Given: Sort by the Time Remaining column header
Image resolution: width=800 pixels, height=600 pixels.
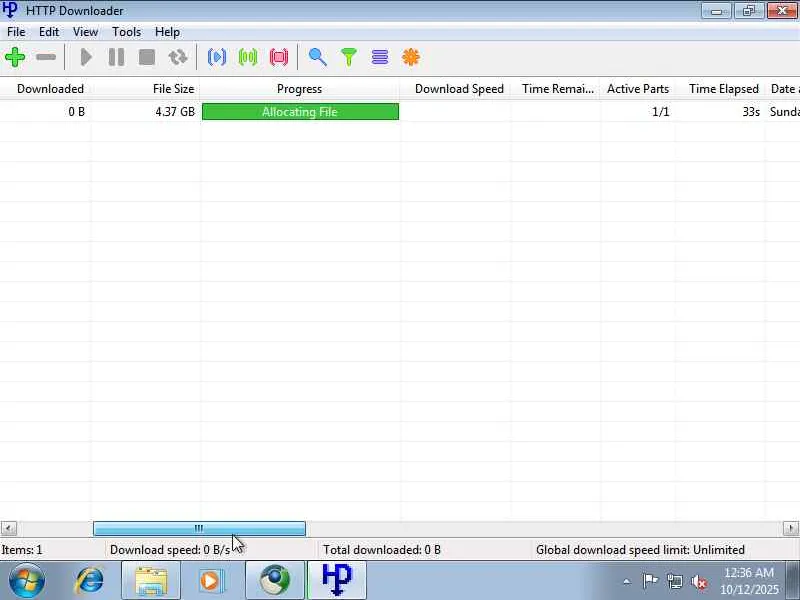Looking at the screenshot, I should tap(556, 89).
